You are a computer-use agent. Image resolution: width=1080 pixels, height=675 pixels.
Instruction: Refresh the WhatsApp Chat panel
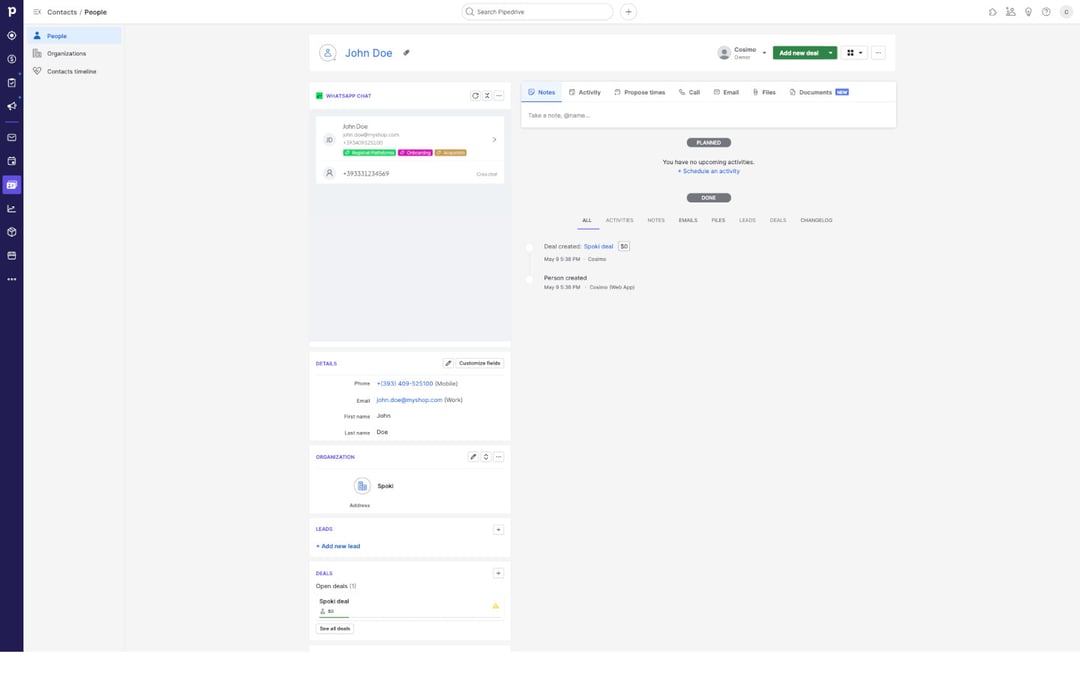475,95
